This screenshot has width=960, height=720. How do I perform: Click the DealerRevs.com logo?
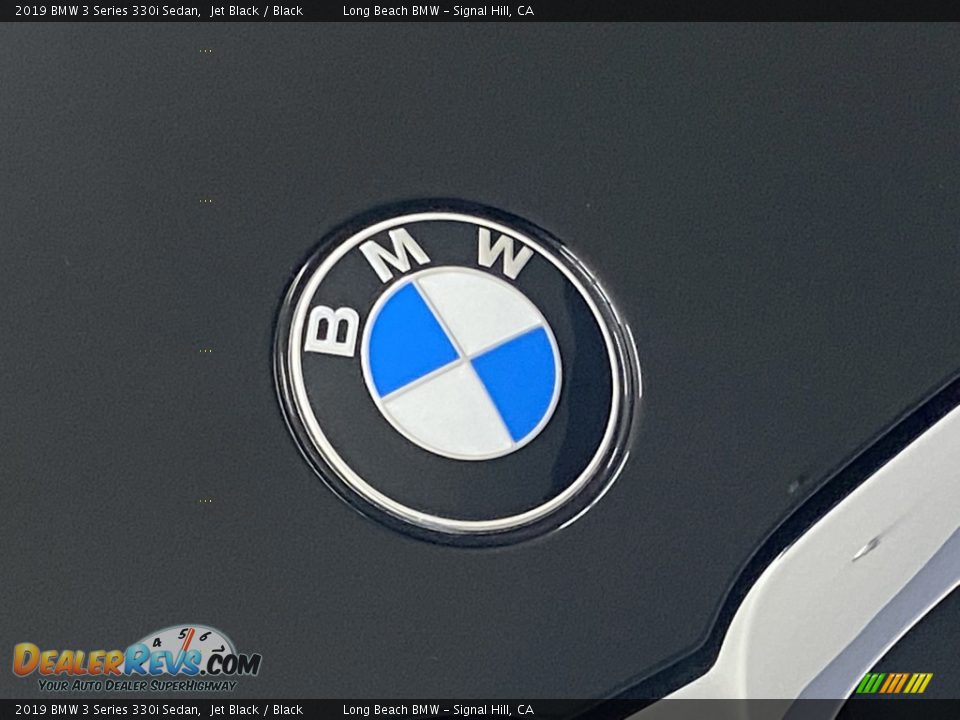click(x=137, y=659)
